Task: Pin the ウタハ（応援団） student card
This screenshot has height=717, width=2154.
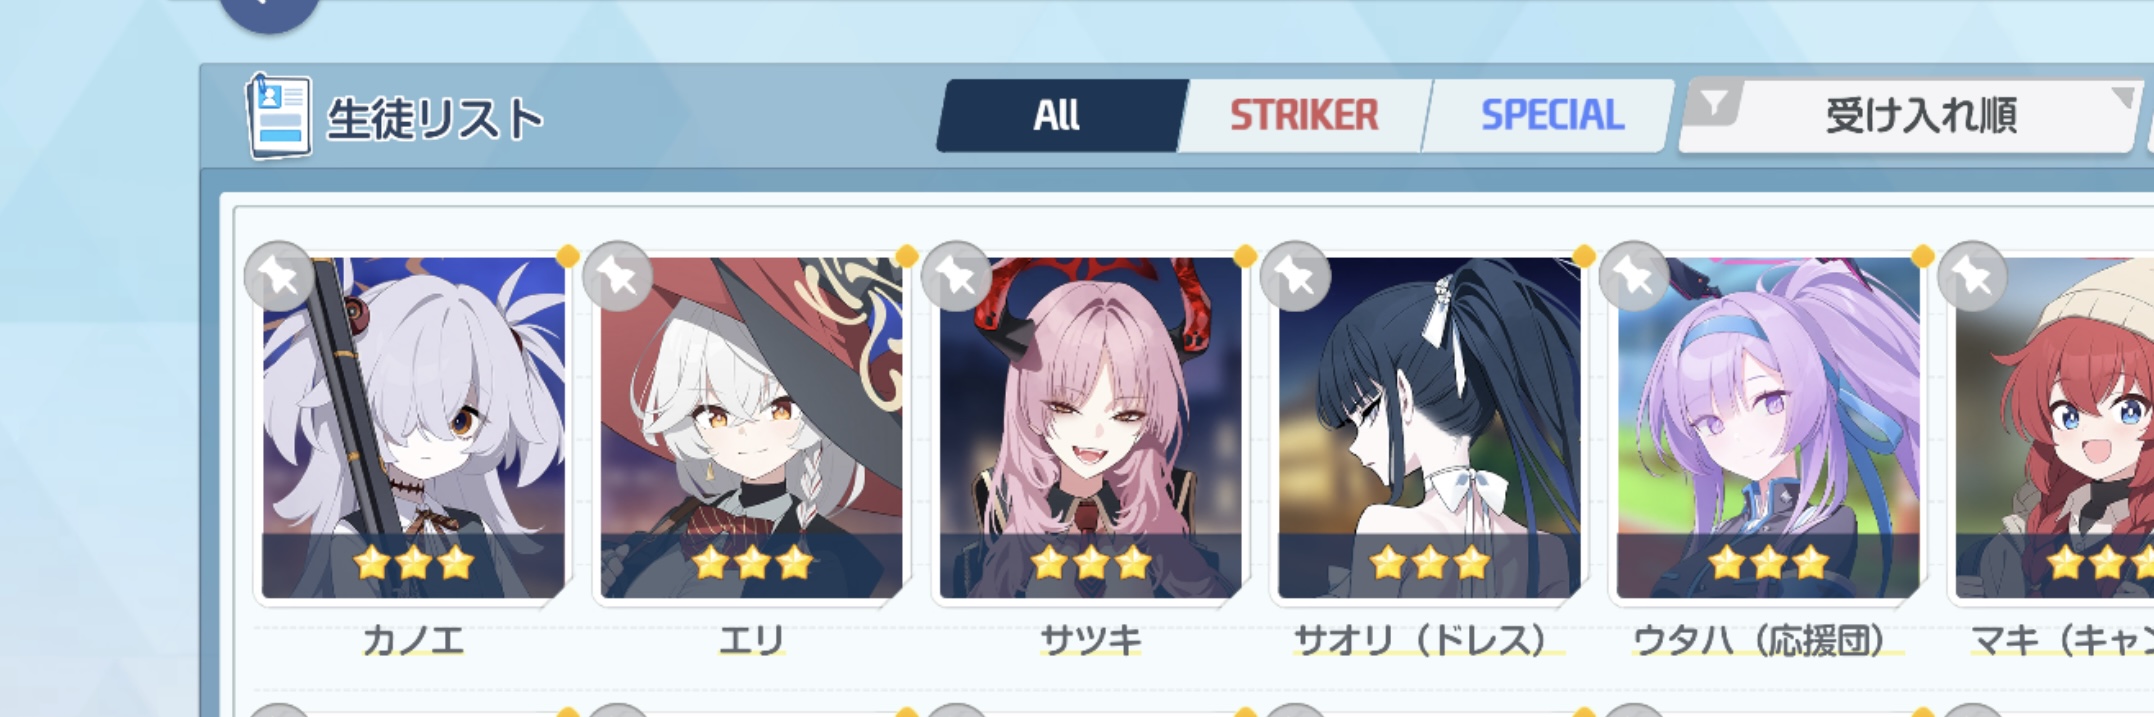Action: pos(1634,276)
